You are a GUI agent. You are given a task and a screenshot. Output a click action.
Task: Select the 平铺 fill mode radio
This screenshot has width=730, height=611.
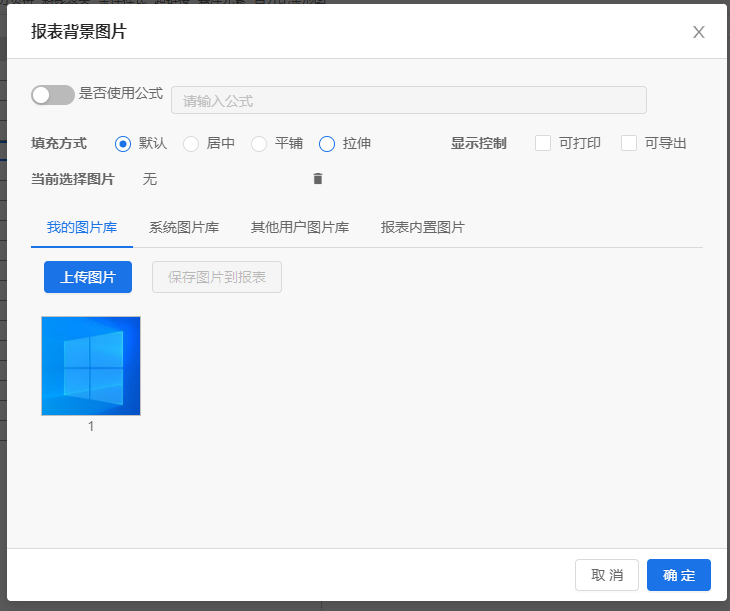tap(259, 144)
